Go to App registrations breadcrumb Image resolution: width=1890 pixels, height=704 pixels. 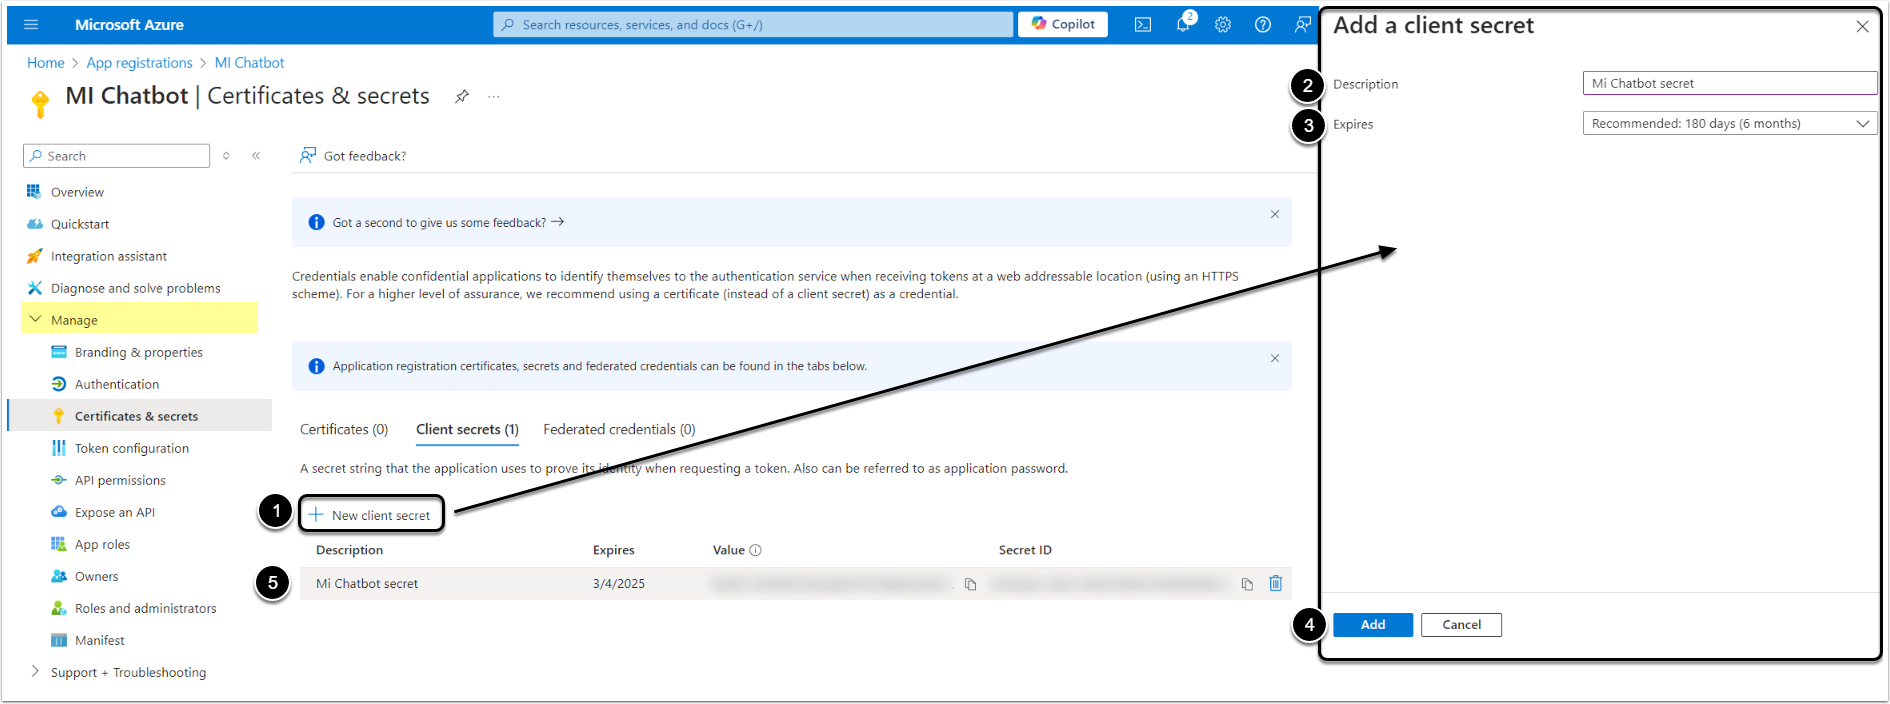point(140,63)
